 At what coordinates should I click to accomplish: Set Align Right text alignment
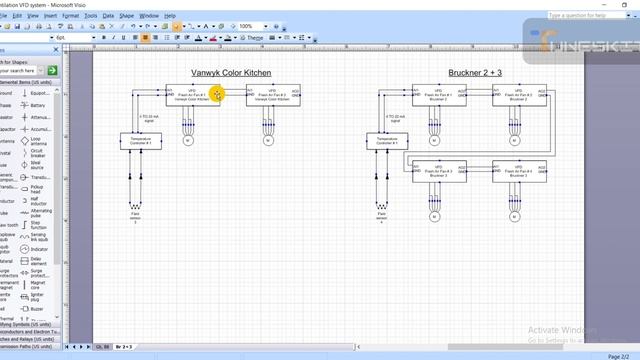click(156, 38)
